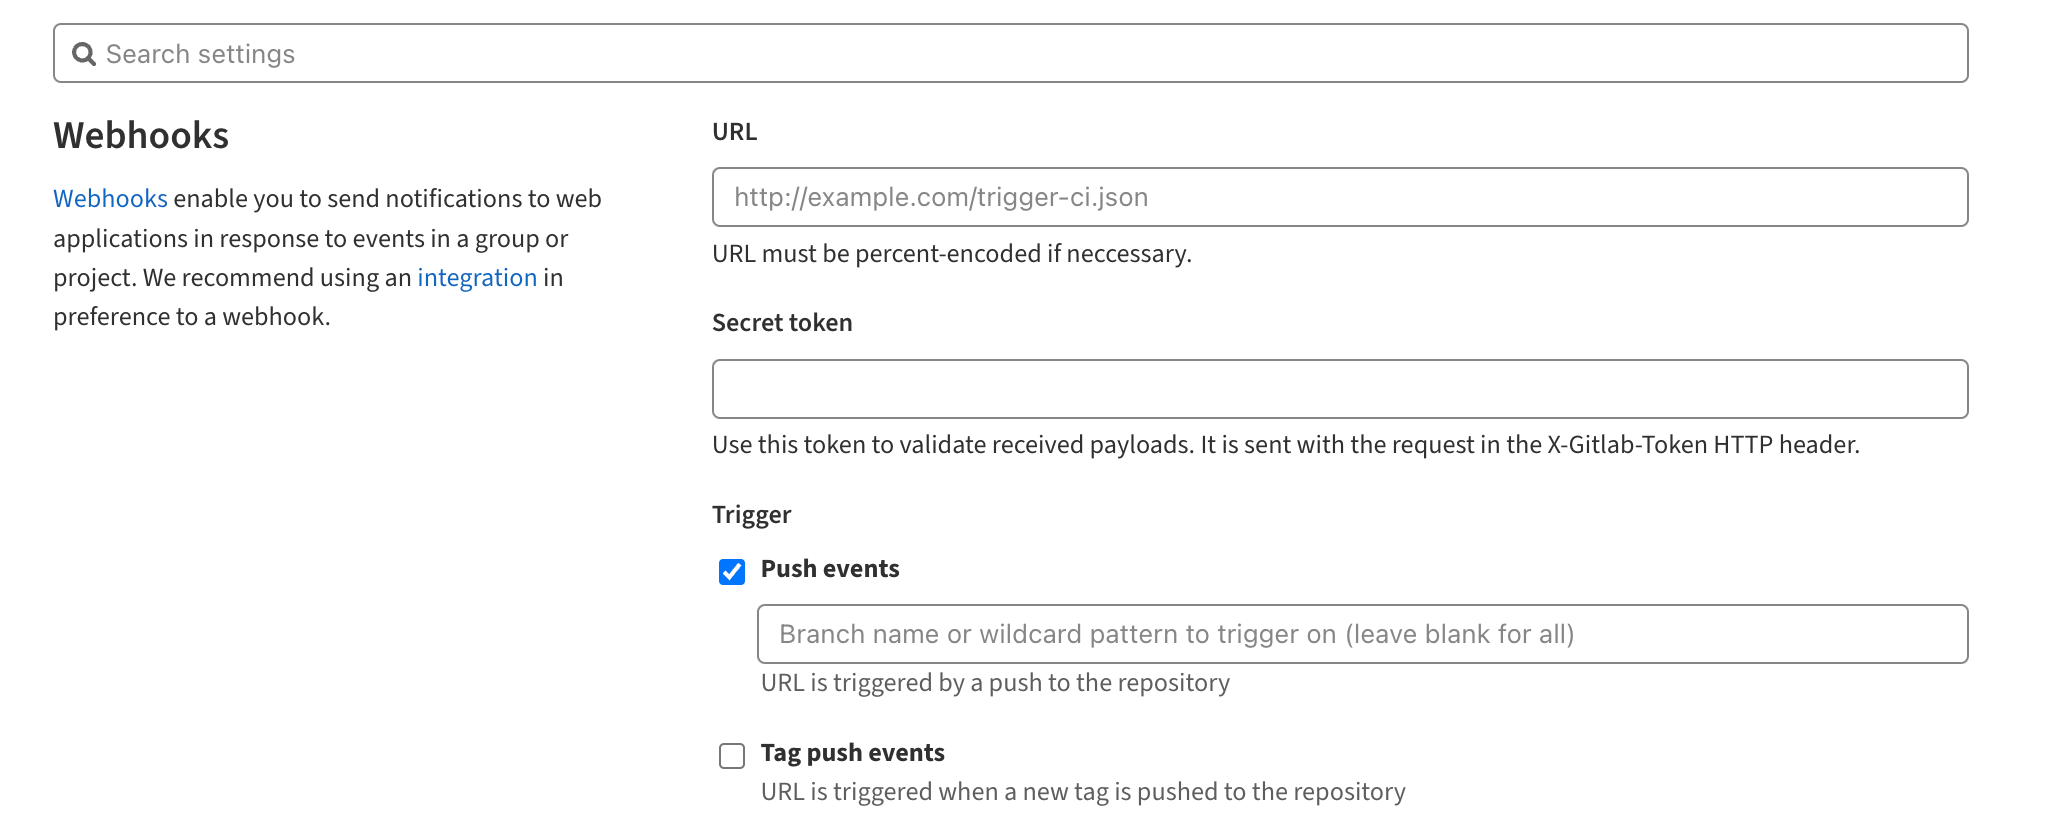Viewport: 2070px width, 830px height.
Task: Click the magnifier icon in the search bar
Action: (84, 54)
